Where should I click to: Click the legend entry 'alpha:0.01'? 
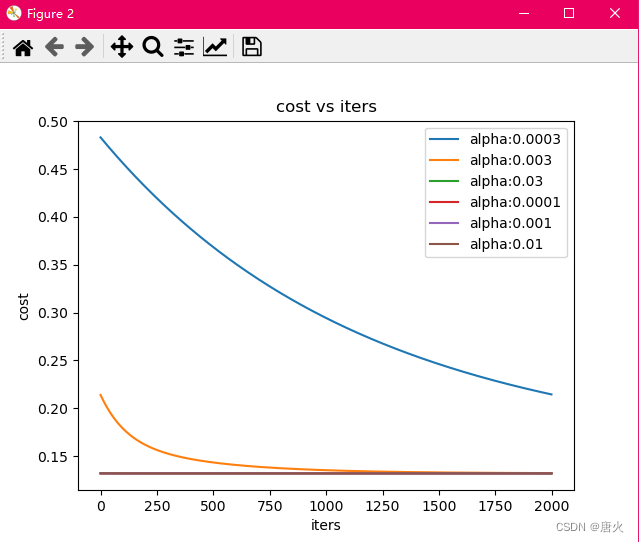click(x=506, y=245)
